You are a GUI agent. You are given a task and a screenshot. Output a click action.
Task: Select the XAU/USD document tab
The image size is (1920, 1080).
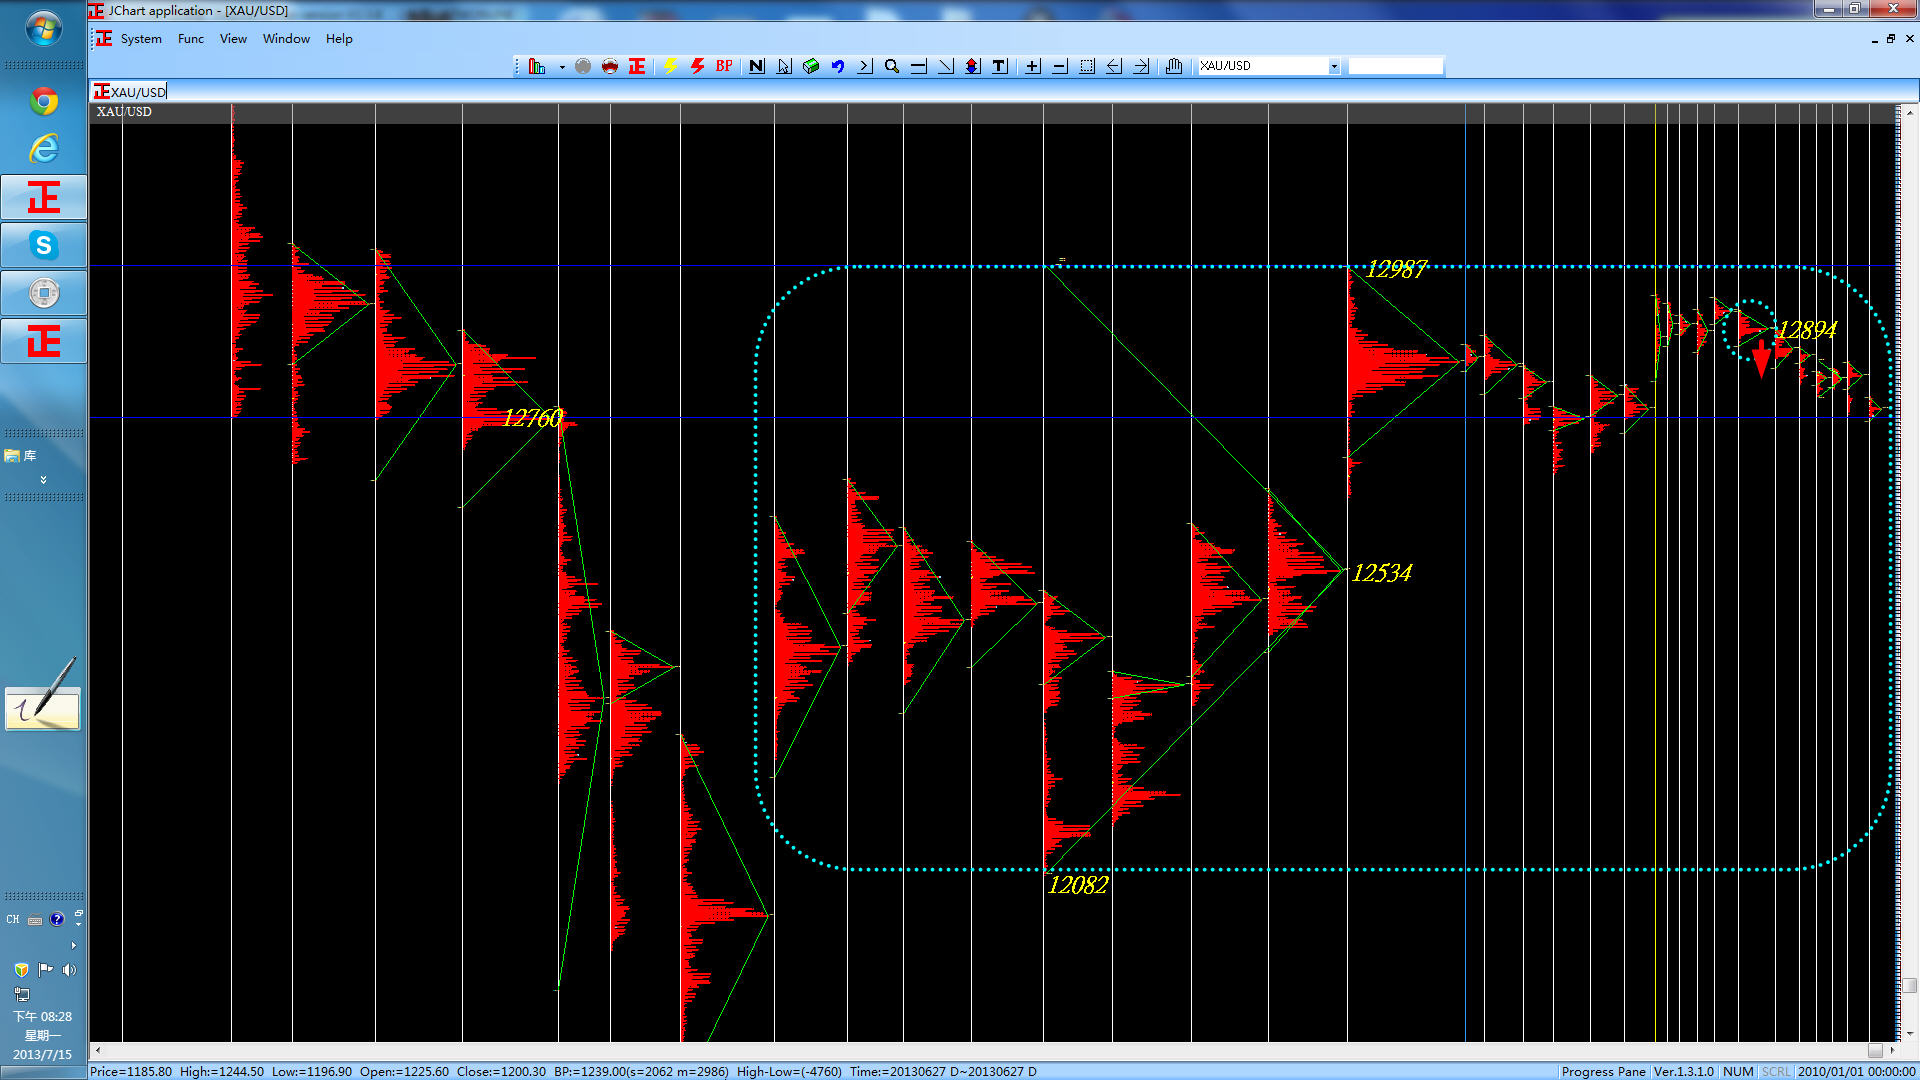tap(131, 92)
